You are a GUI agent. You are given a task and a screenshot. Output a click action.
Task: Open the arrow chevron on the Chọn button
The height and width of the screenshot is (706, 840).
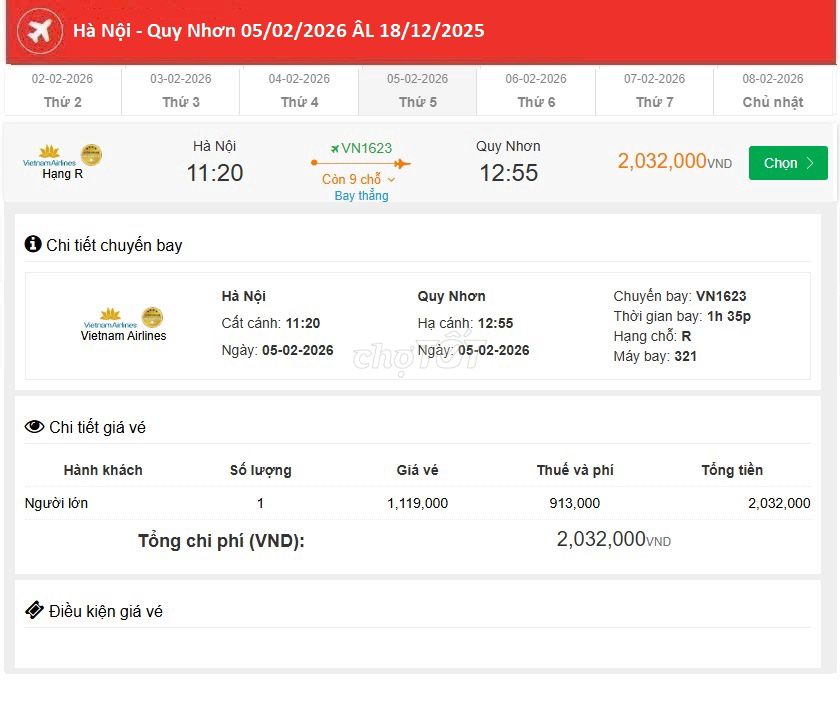[812, 163]
